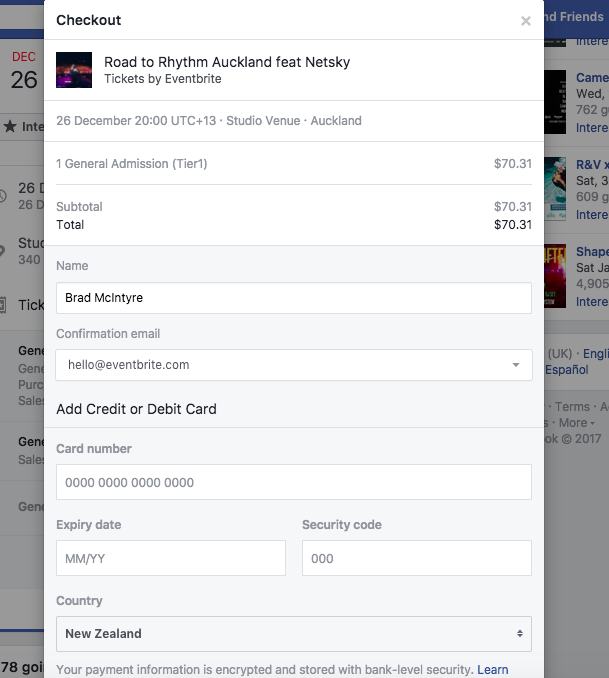Click the ticket icon beside Tickets section
This screenshot has width=609, height=678.
[x=3, y=305]
